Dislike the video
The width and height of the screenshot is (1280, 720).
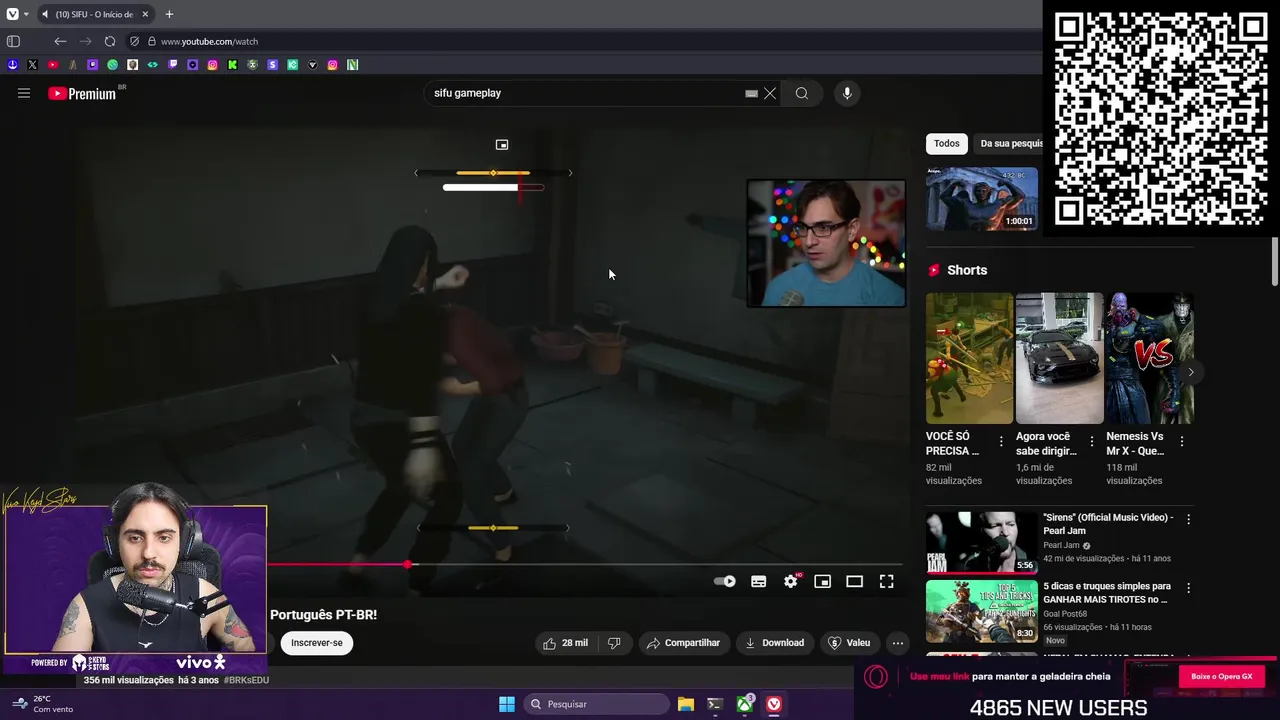pos(614,643)
